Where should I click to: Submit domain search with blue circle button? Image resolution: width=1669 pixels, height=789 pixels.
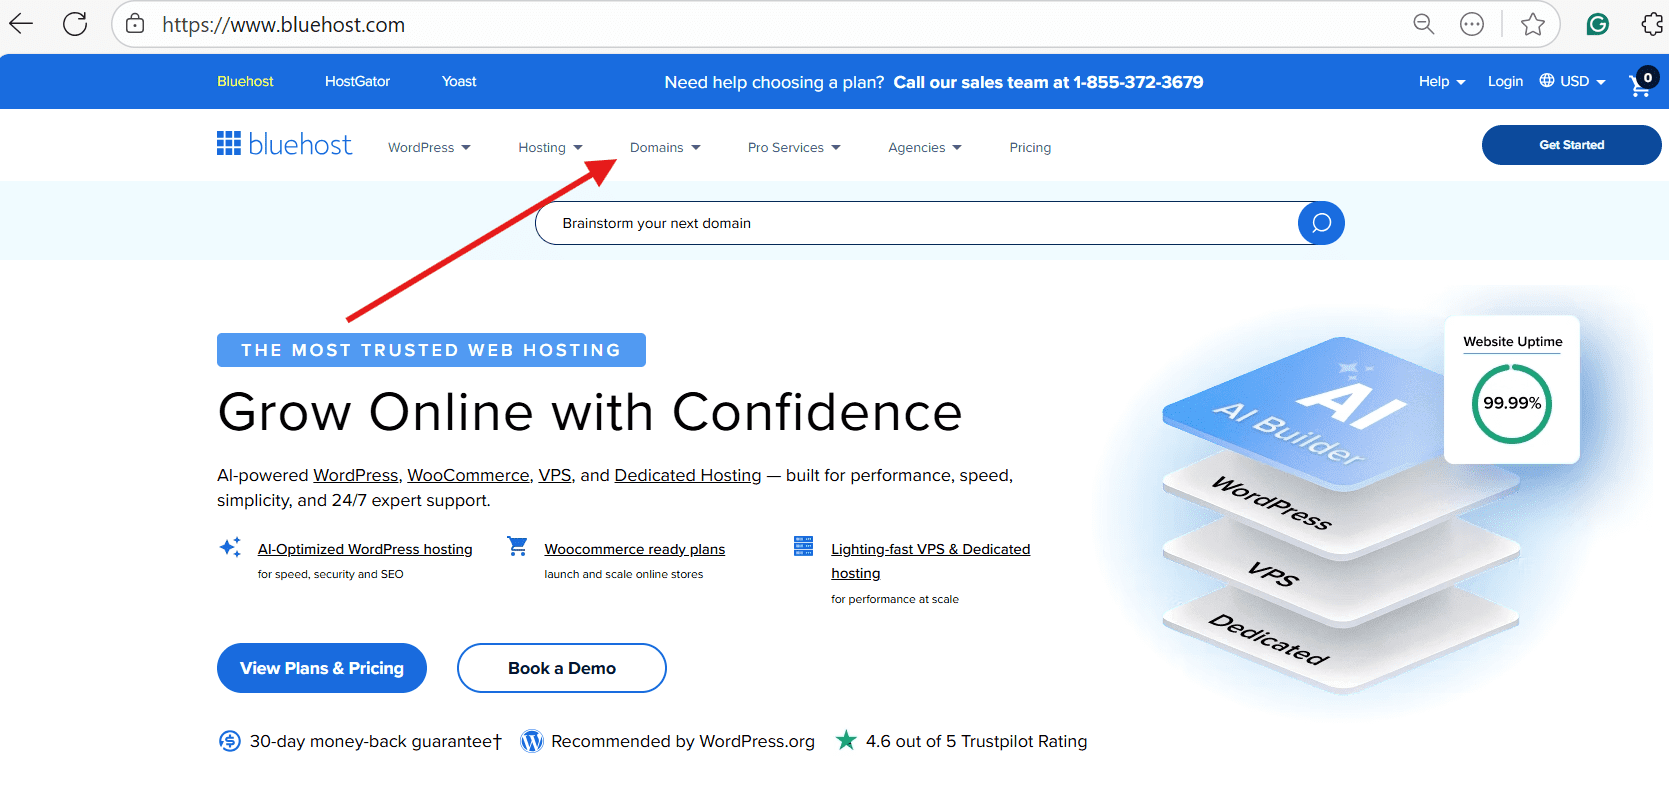(x=1321, y=223)
